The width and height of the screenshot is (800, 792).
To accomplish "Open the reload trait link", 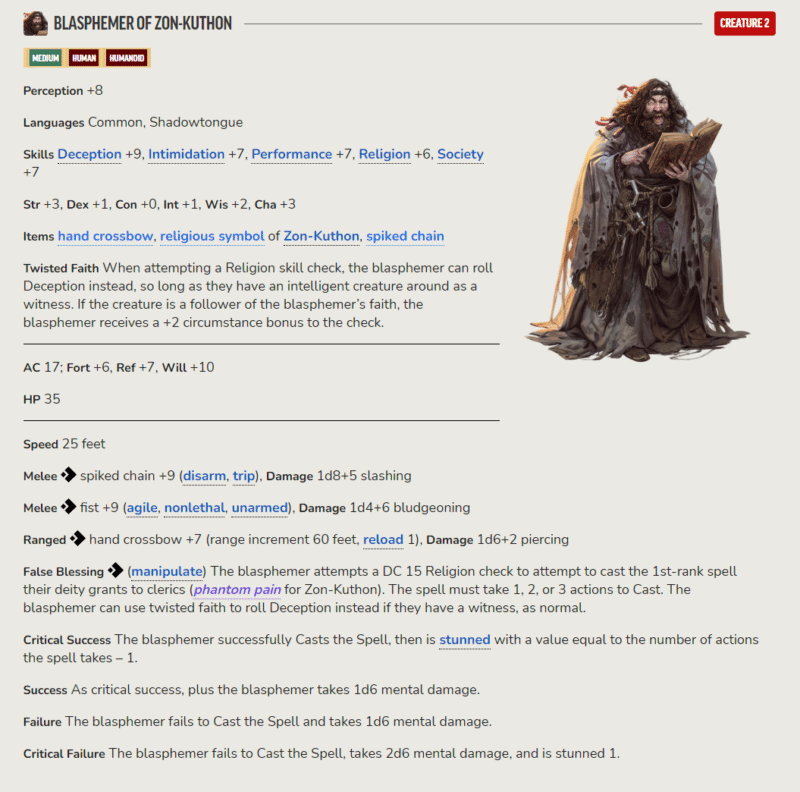I will coord(383,539).
